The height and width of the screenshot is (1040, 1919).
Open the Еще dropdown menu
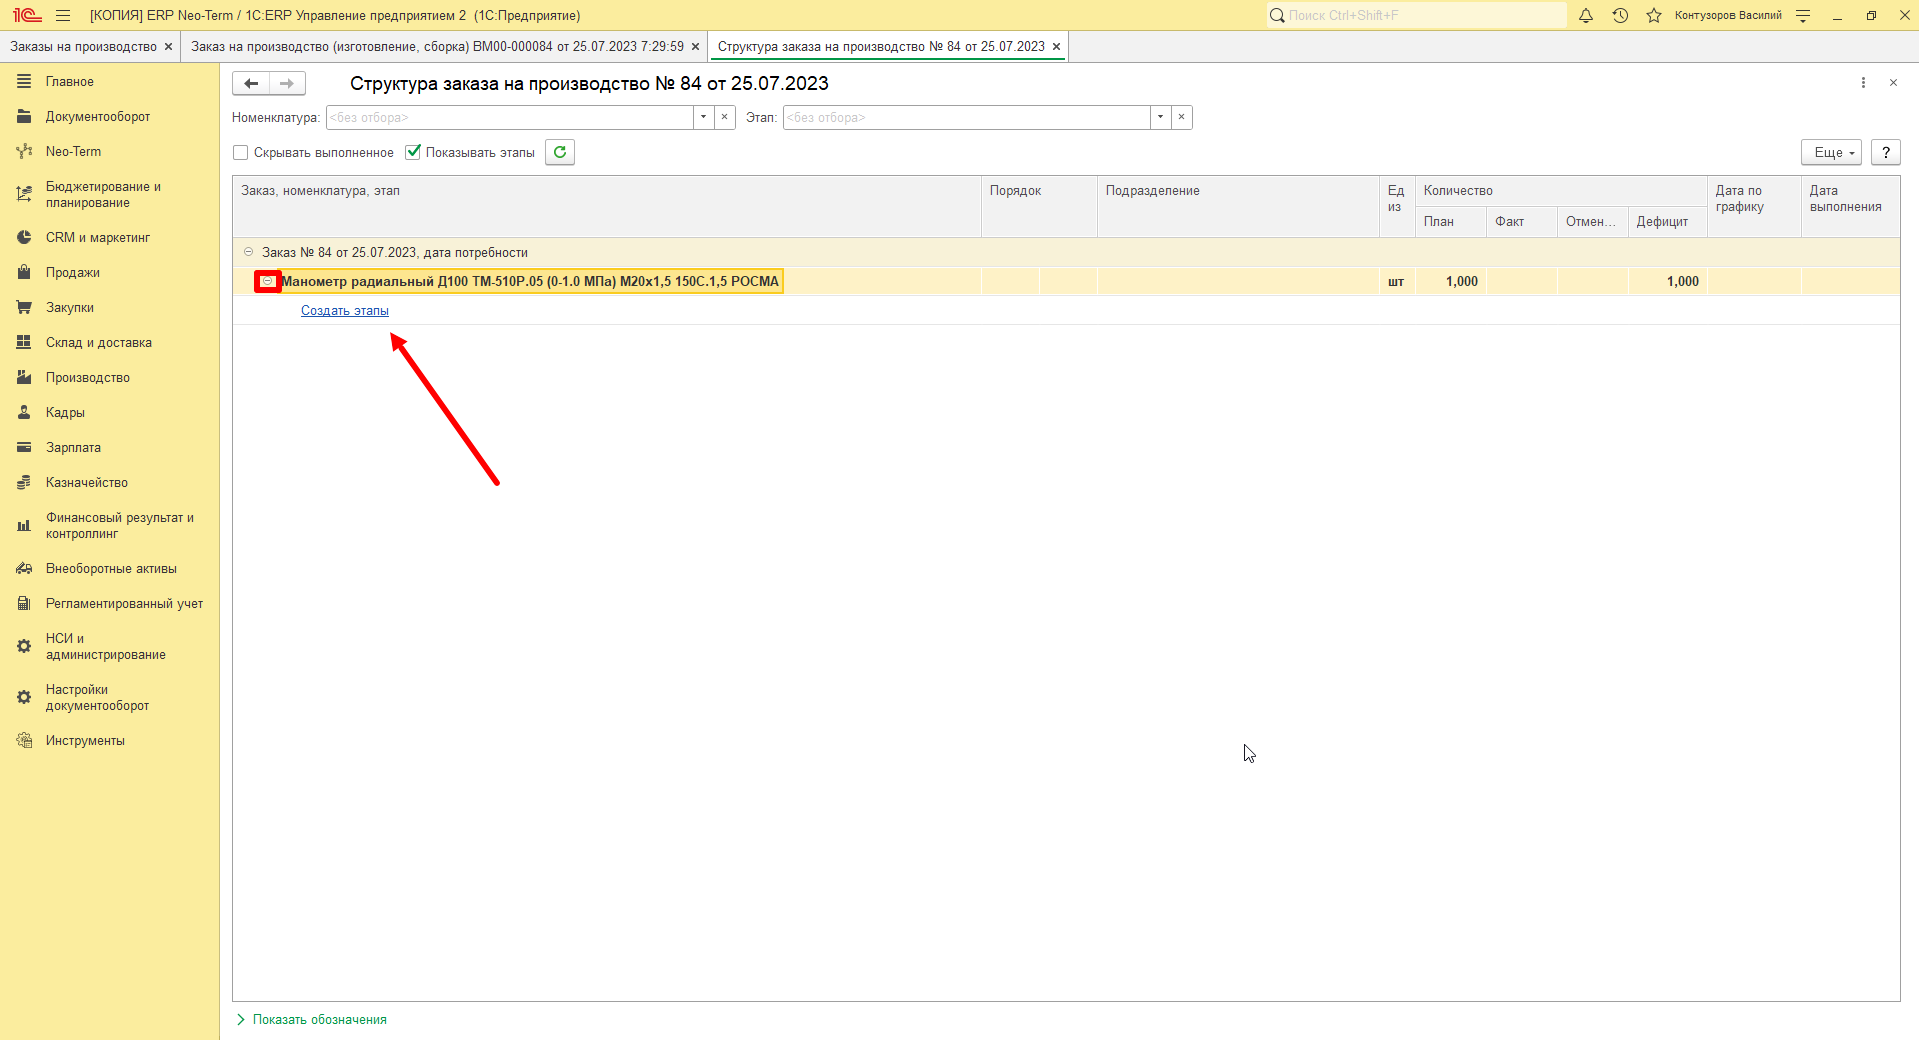click(x=1832, y=152)
